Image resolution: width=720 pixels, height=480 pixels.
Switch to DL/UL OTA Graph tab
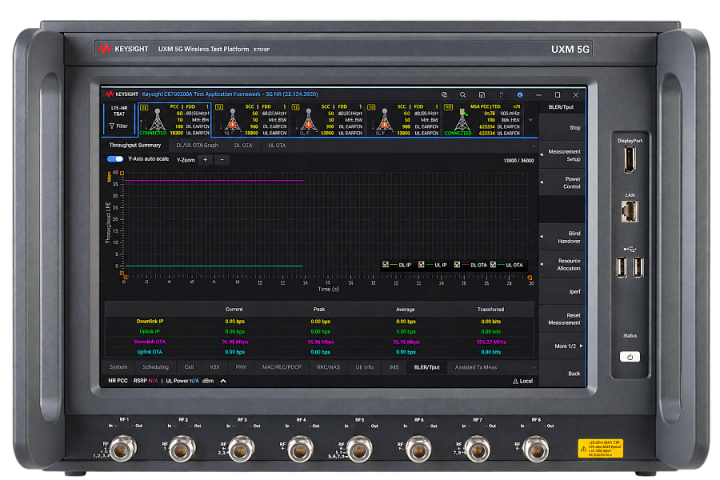point(197,145)
